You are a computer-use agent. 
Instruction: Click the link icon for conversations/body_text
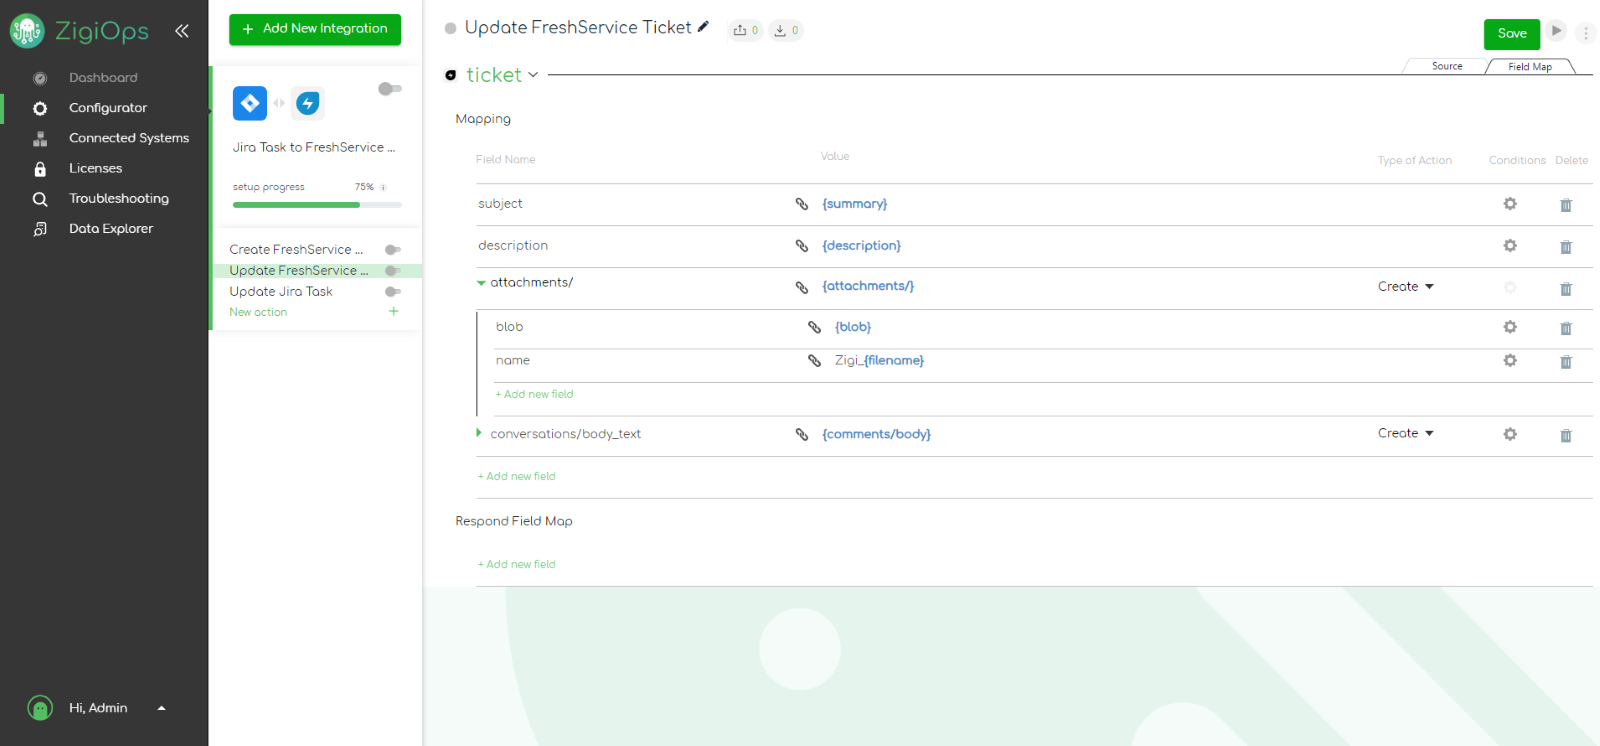[x=802, y=434]
